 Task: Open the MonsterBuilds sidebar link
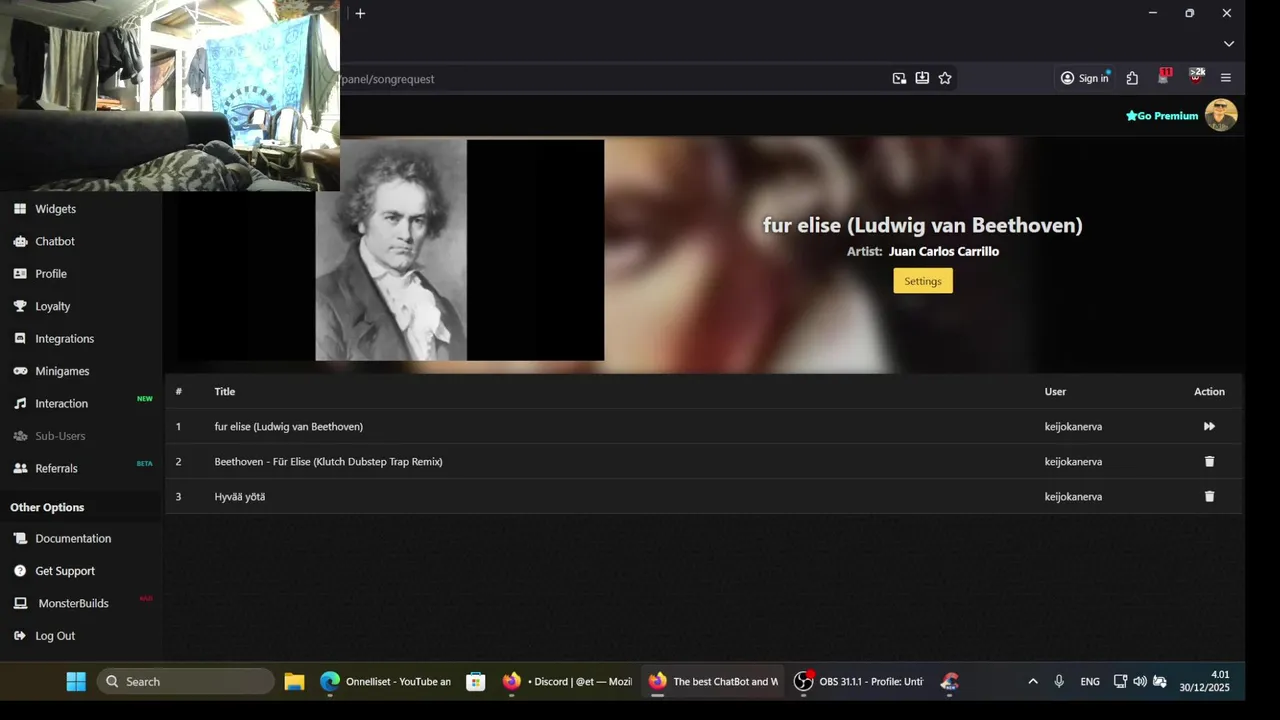click(73, 603)
